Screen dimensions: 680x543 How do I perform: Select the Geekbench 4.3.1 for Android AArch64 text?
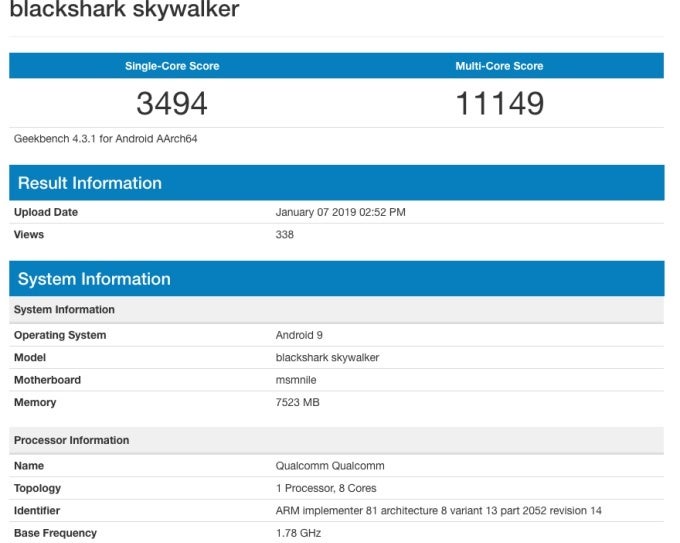coord(105,139)
